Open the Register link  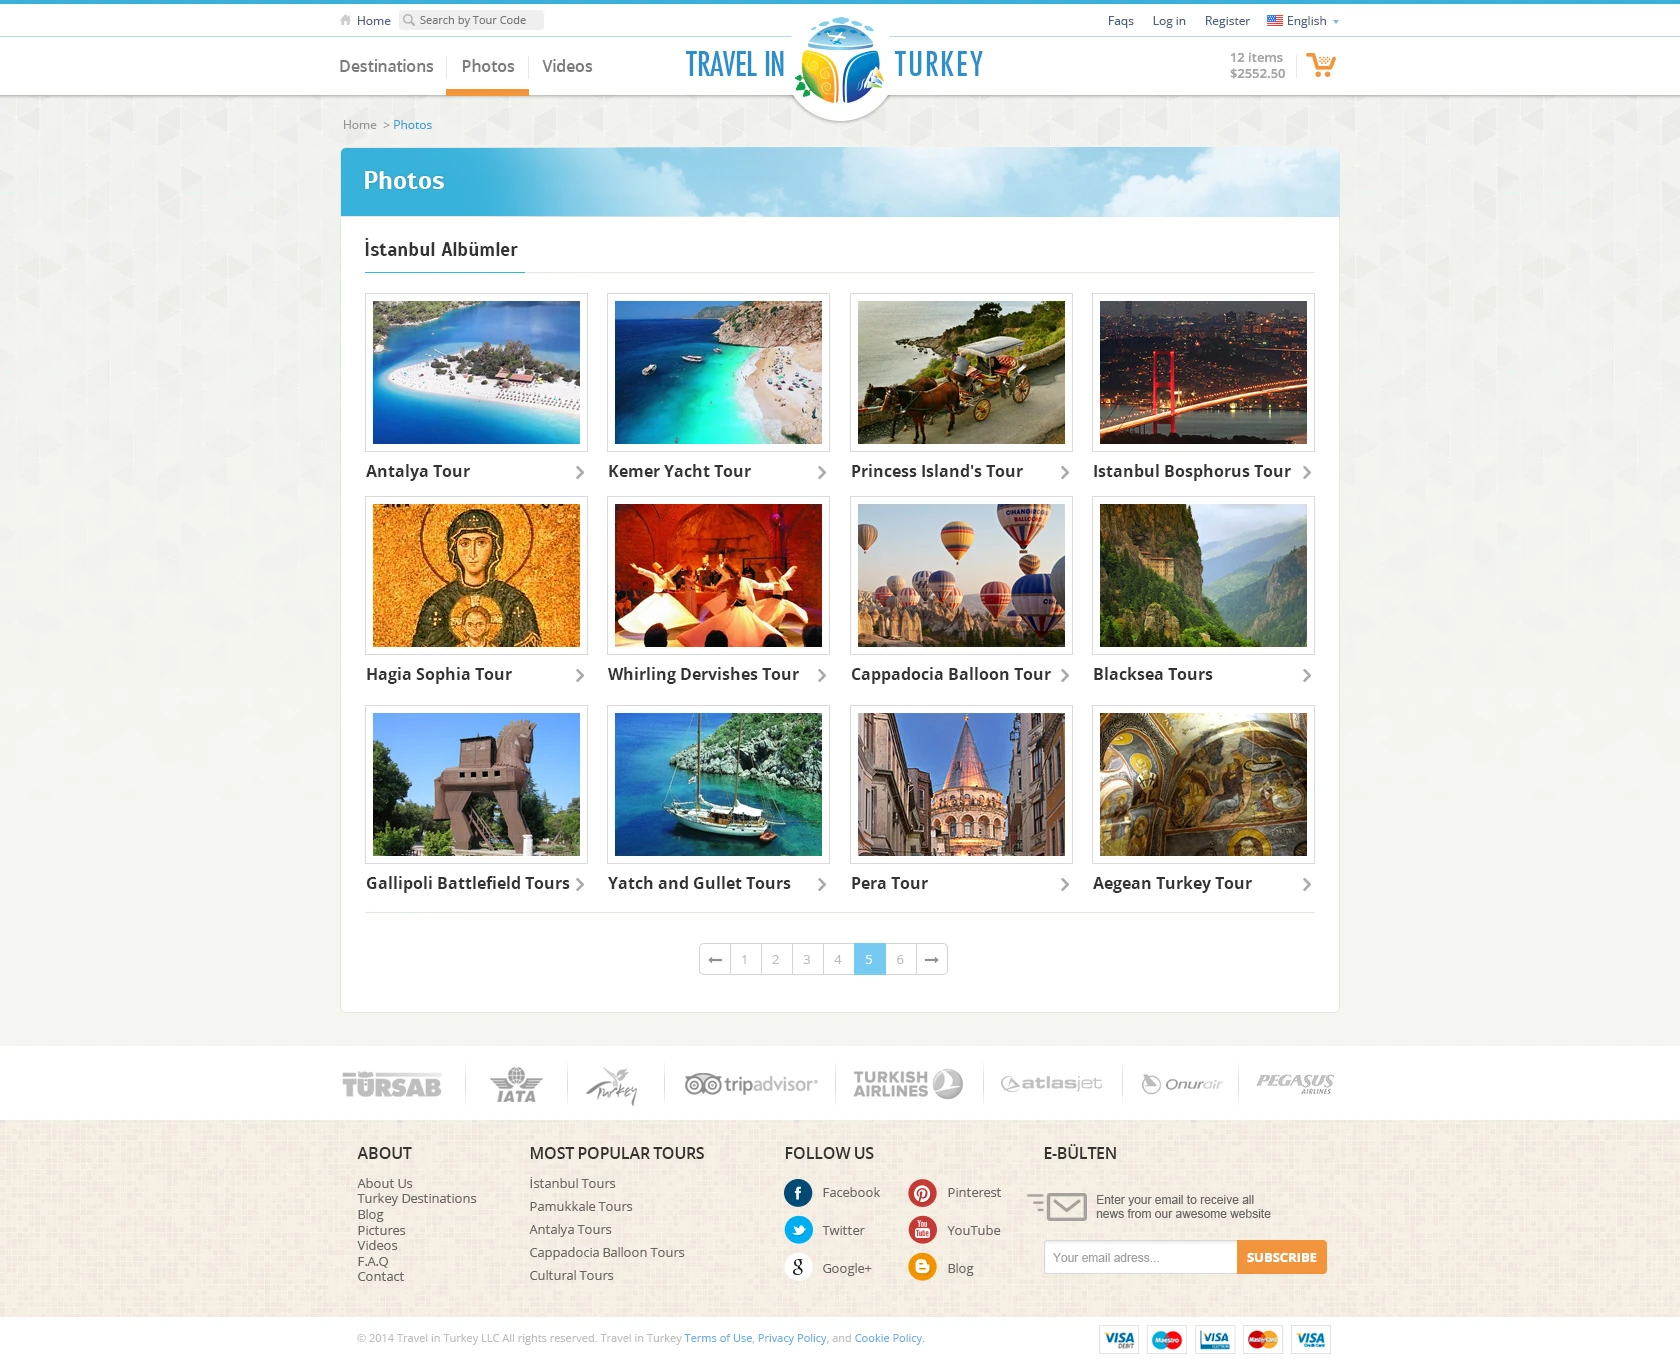pyautogui.click(x=1227, y=20)
